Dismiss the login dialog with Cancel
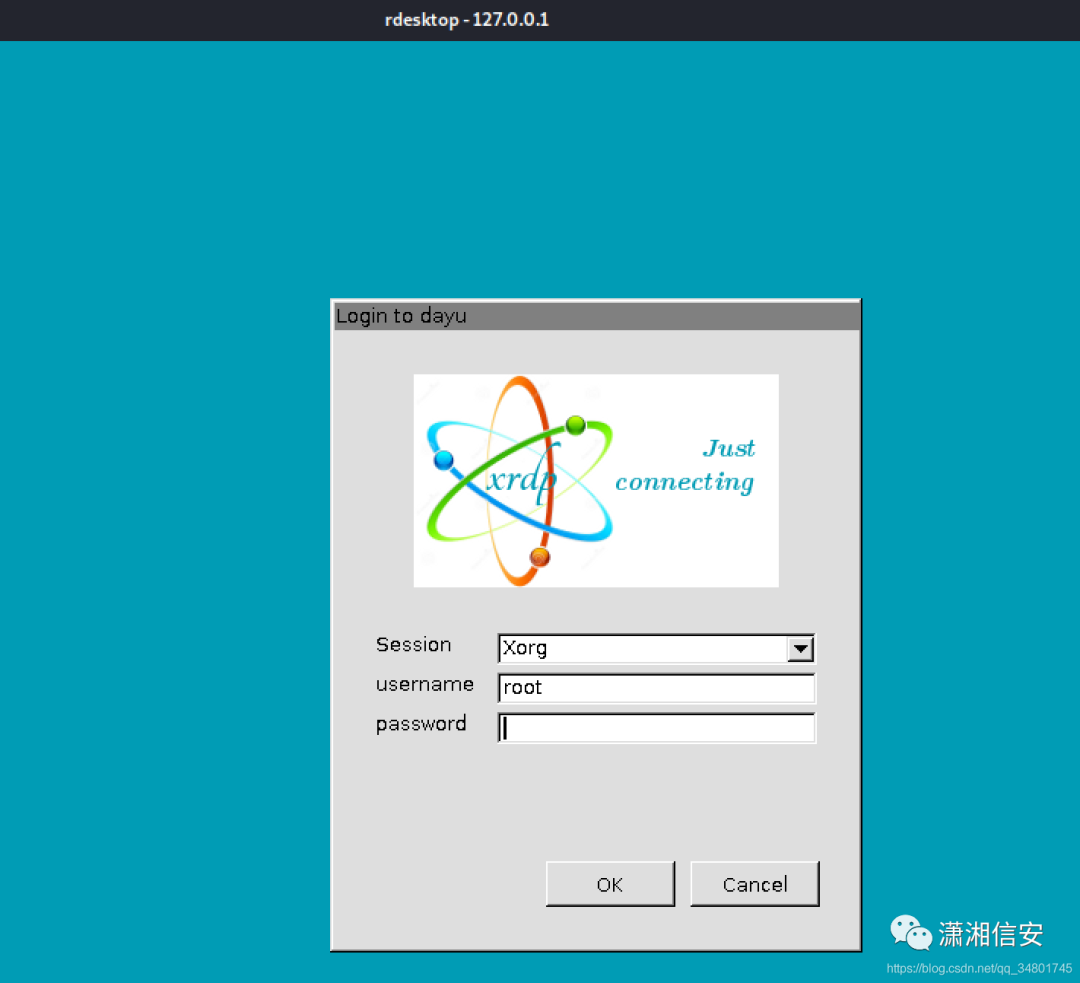The image size is (1080, 983). (754, 884)
